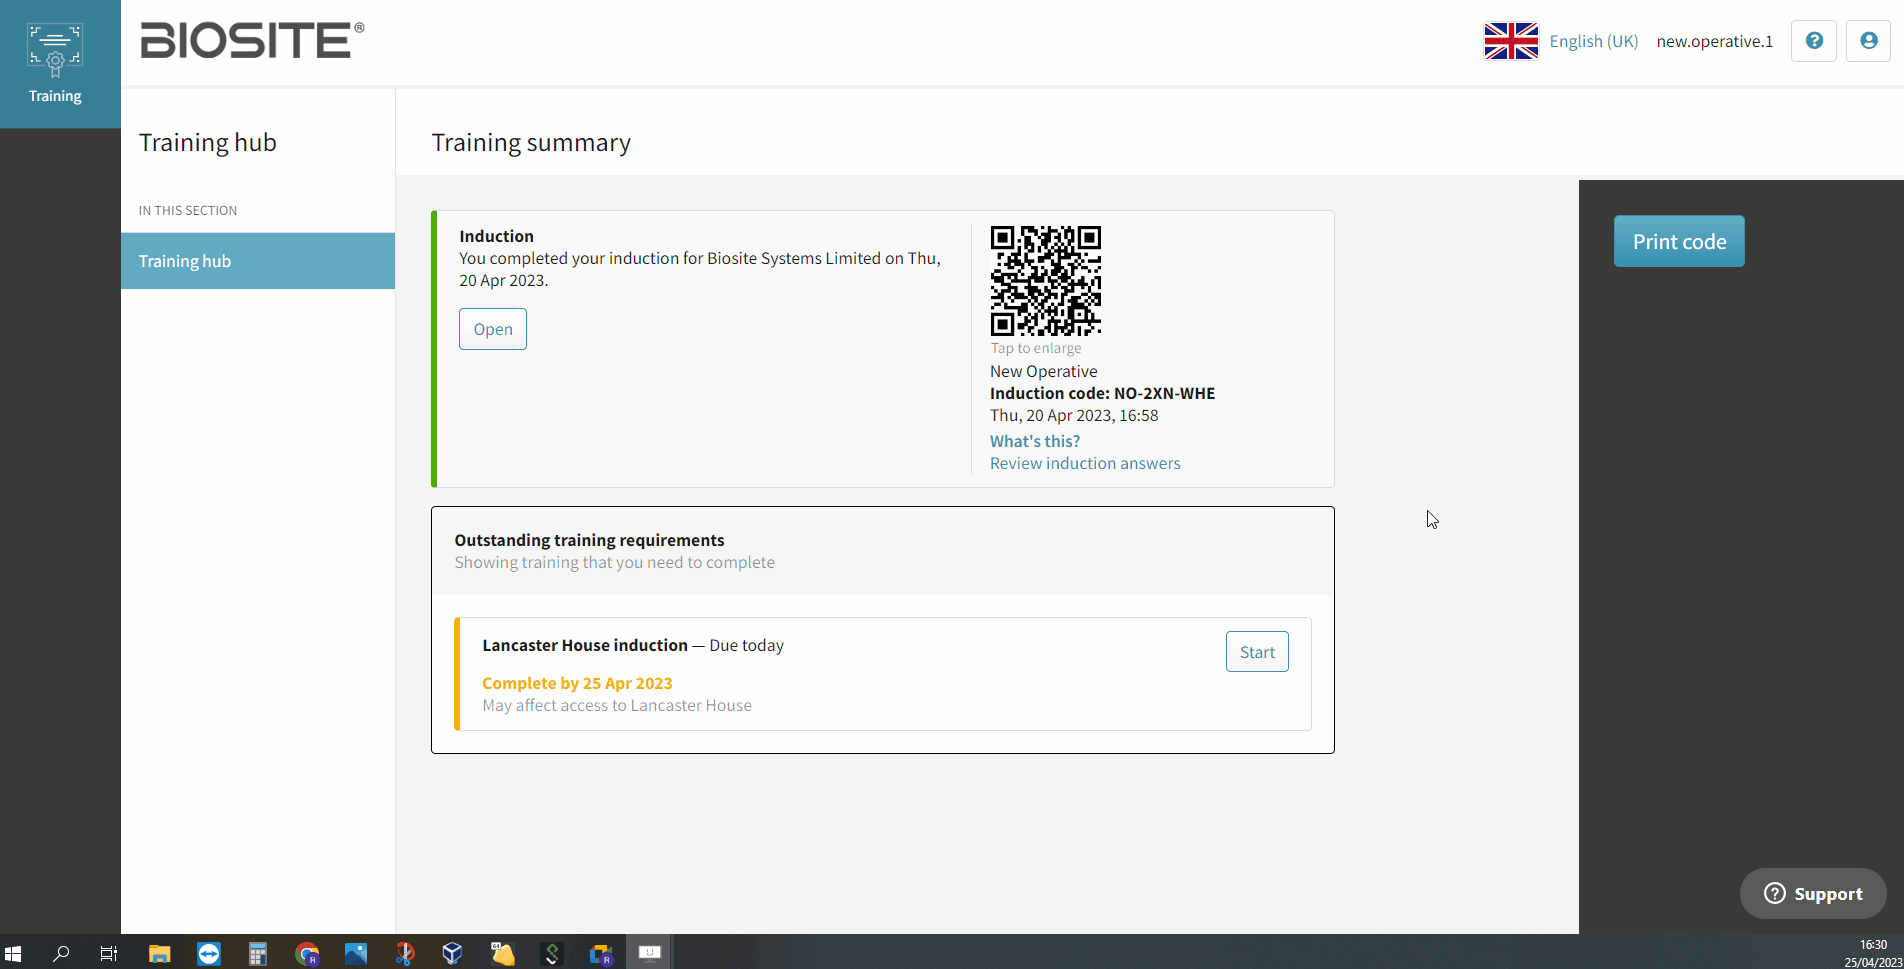Screen dimensions: 1904x969
Task: Open Windows taskbar search
Action: (x=61, y=953)
